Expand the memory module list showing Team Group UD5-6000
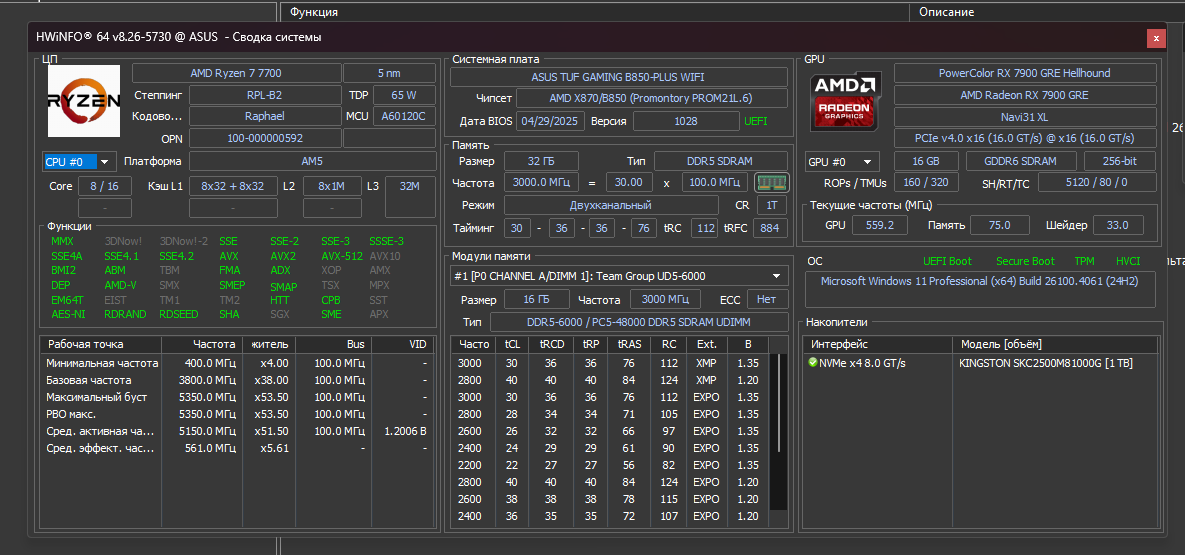This screenshot has width=1185, height=555. point(619,276)
